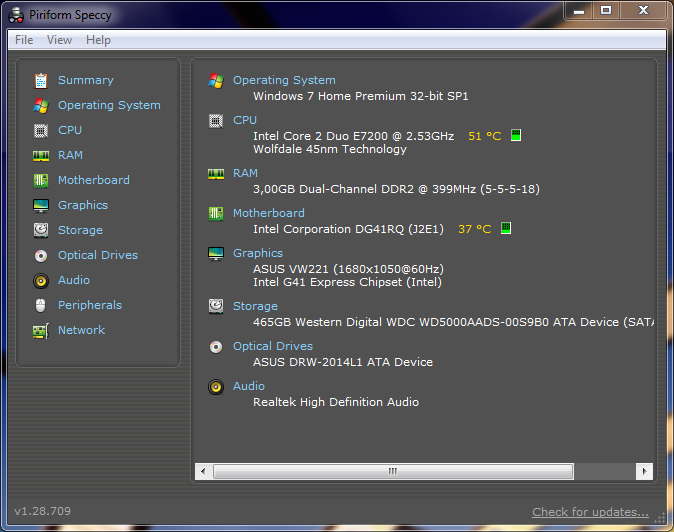Open Audio section in sidebar
The width and height of the screenshot is (674, 532).
(74, 280)
